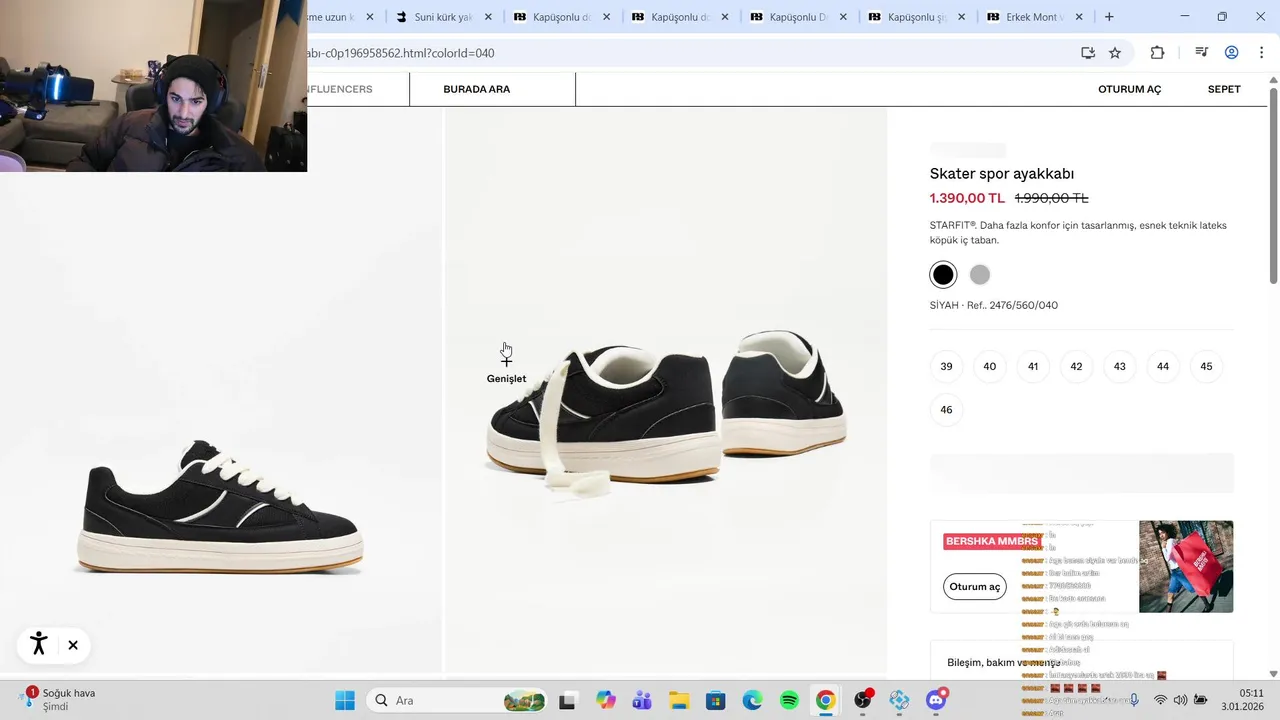Switch to the Kapüşonlu De tab
The image size is (1280, 720).
(x=797, y=17)
